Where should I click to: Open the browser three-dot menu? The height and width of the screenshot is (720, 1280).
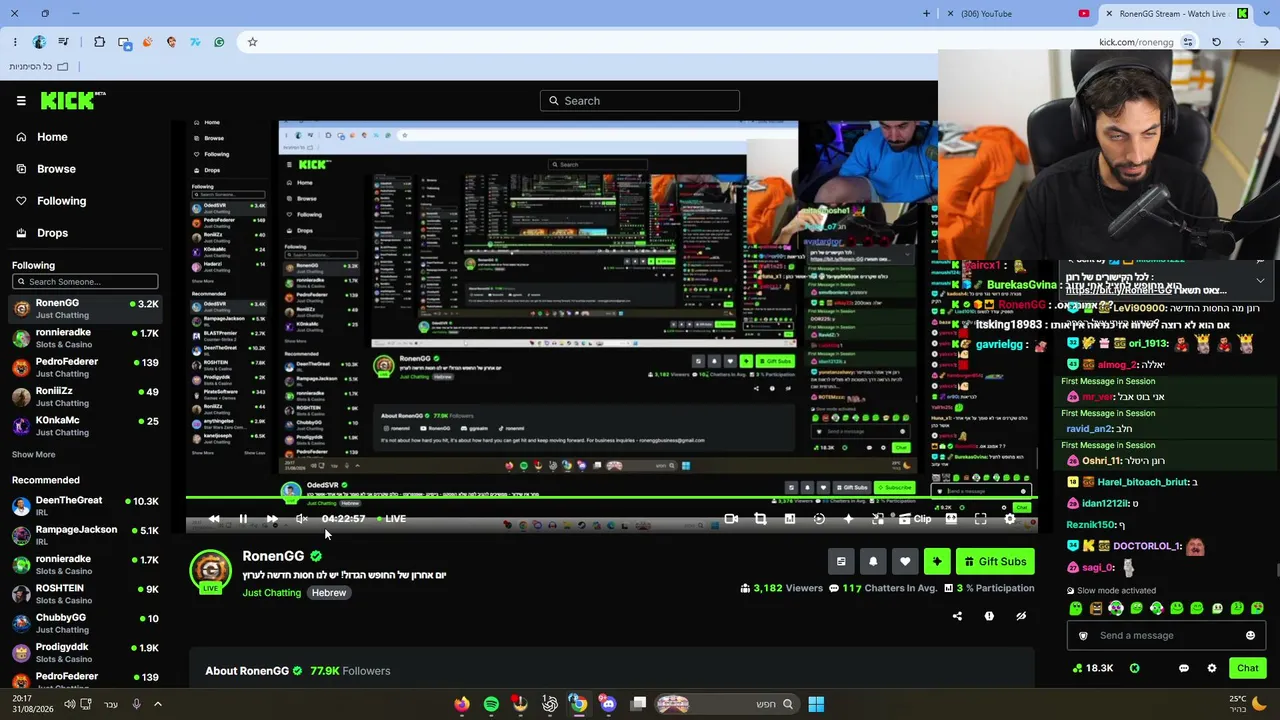click(x=15, y=42)
